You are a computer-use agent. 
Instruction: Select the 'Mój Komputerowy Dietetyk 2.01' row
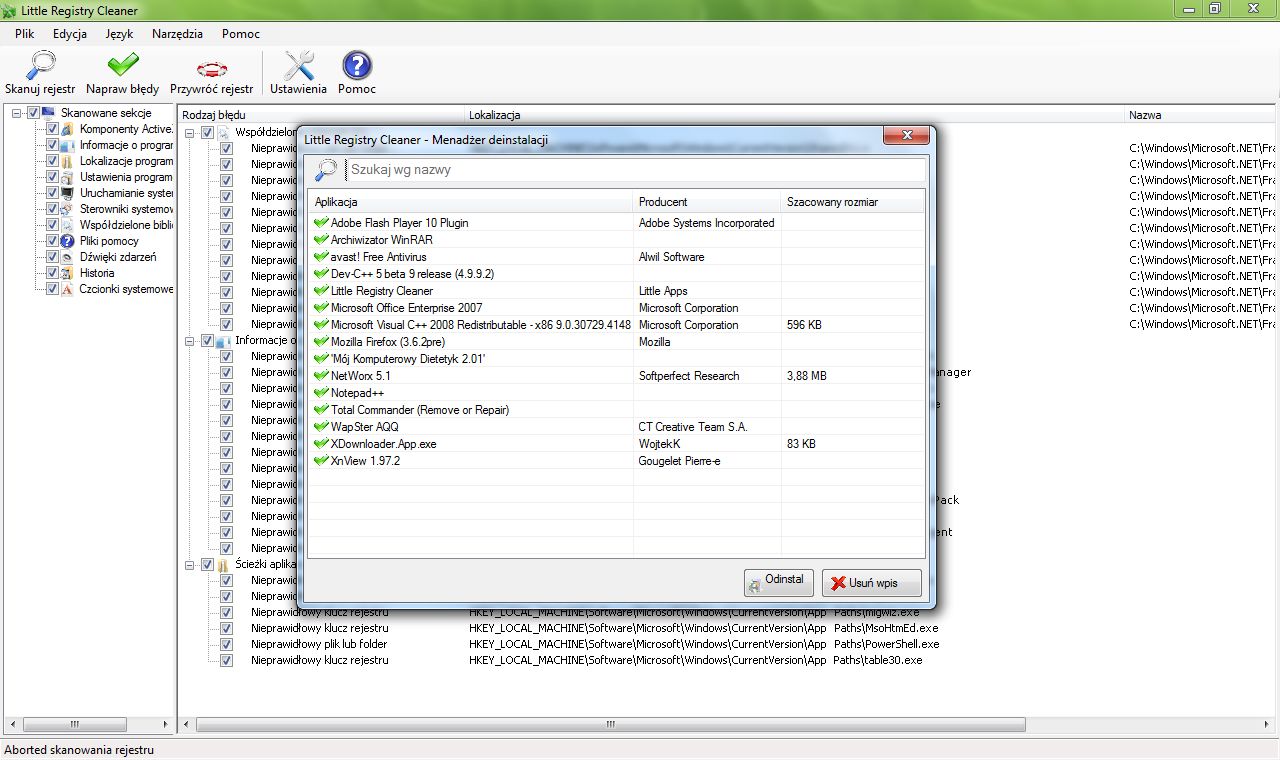(x=617, y=359)
